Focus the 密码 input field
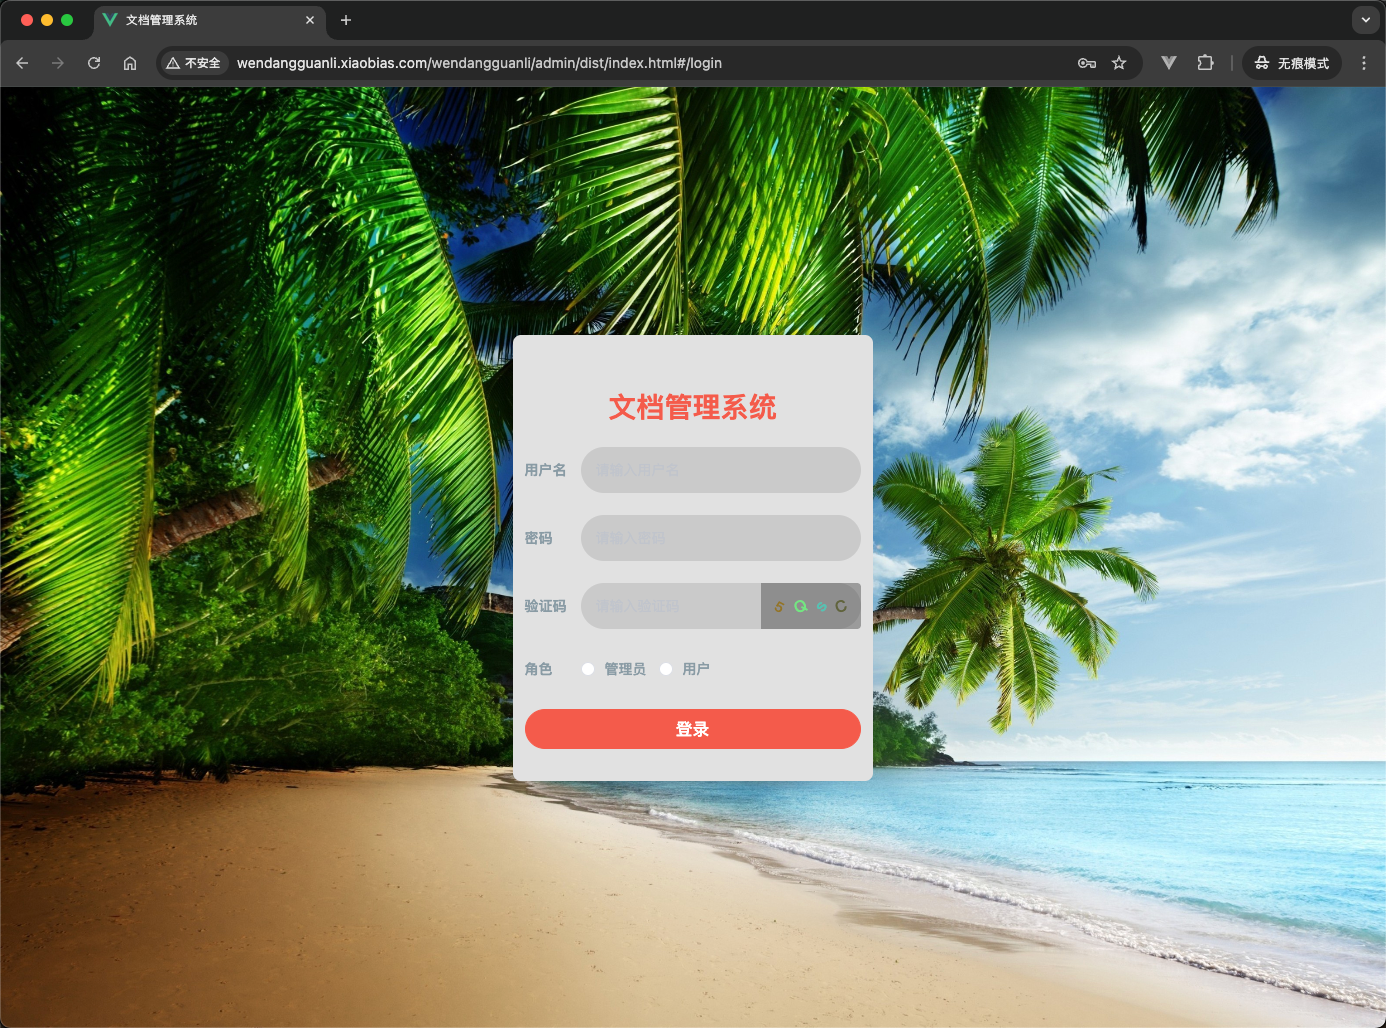Image resolution: width=1386 pixels, height=1028 pixels. click(x=721, y=538)
